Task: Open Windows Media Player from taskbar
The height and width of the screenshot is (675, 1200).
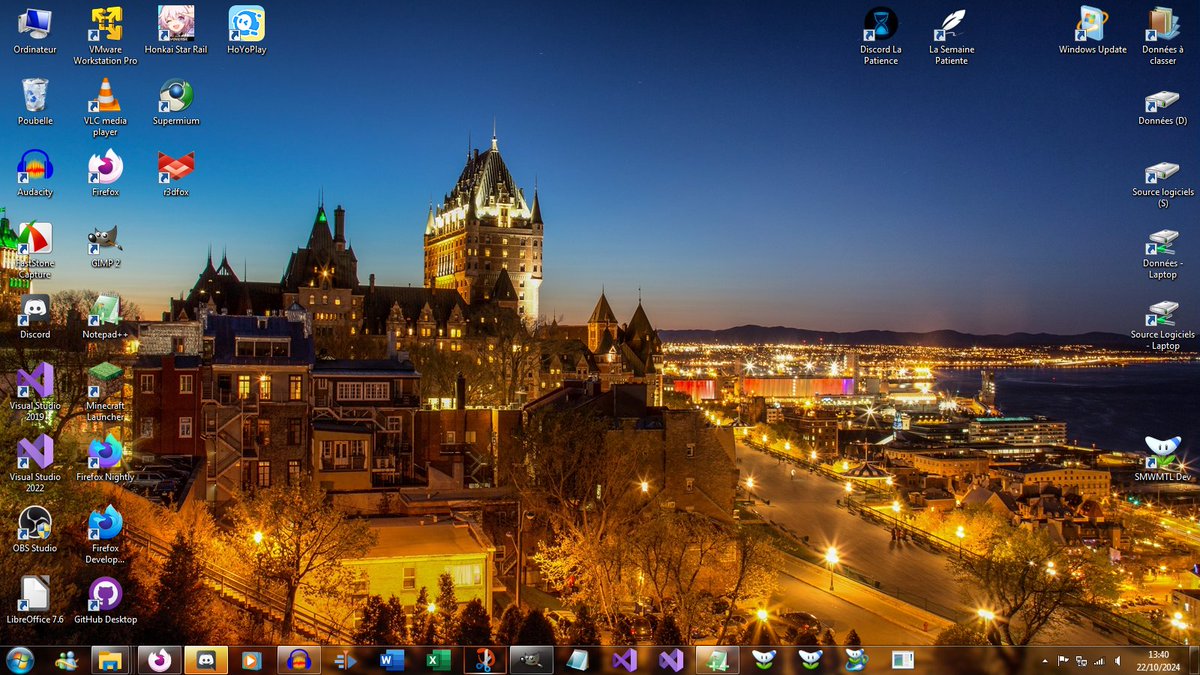Action: tap(251, 660)
